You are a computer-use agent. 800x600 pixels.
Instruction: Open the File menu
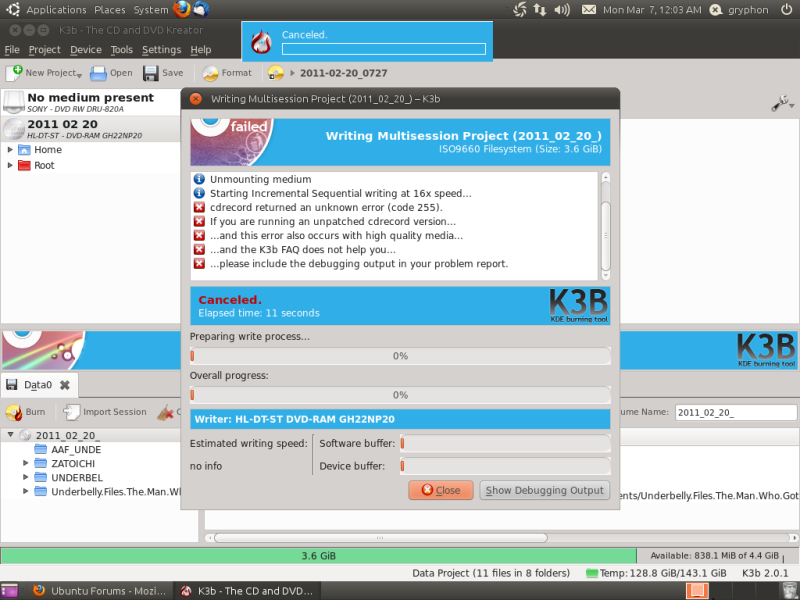pyautogui.click(x=12, y=50)
